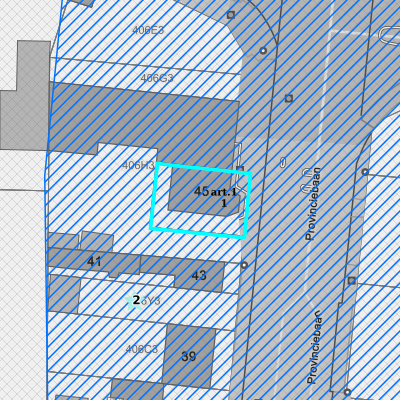
Task: Click building labeled 41
Action: coord(94,262)
